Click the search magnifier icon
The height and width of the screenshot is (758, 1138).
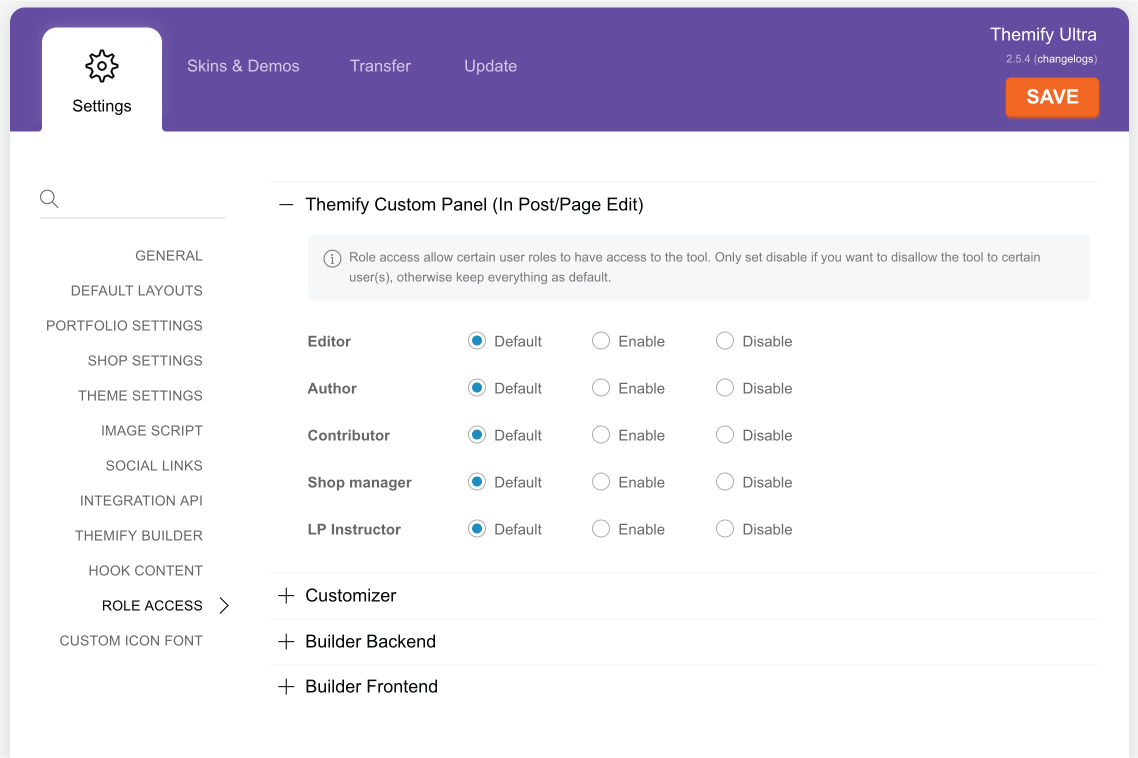[x=49, y=198]
